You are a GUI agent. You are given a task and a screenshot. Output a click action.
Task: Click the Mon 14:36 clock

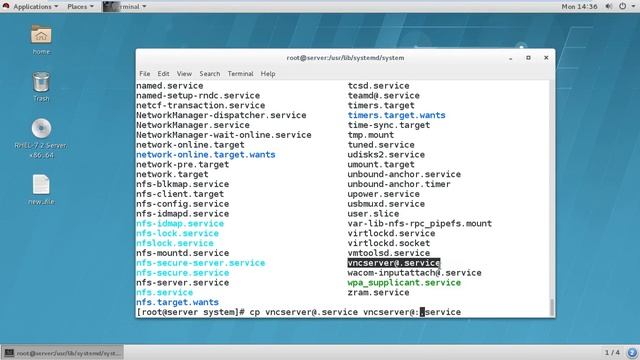pos(579,7)
